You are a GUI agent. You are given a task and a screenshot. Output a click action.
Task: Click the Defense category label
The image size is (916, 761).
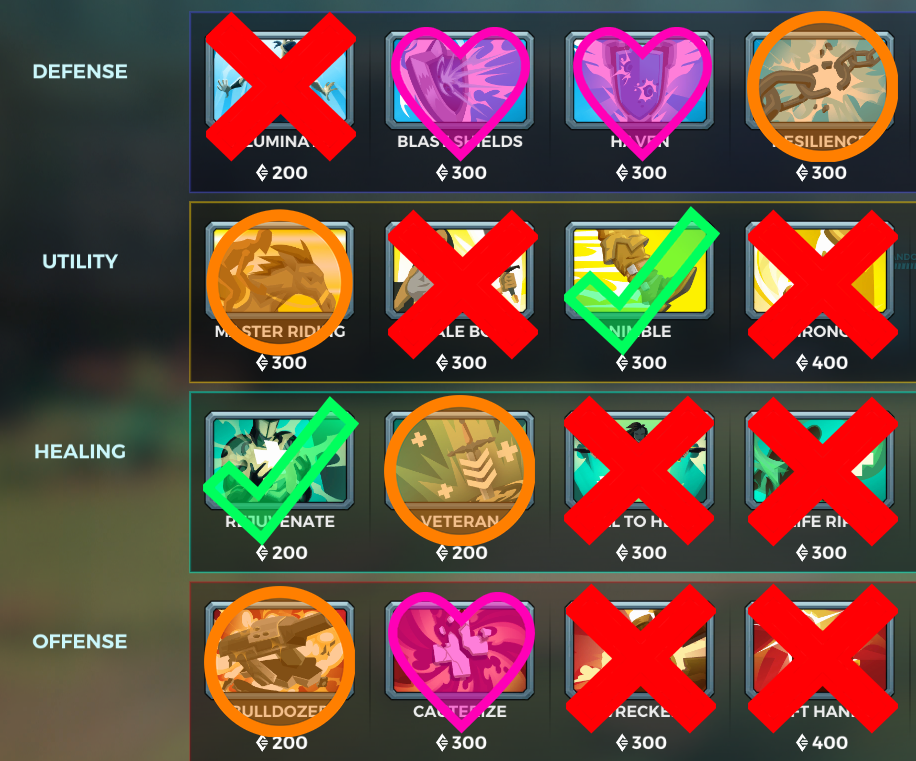pyautogui.click(x=80, y=71)
